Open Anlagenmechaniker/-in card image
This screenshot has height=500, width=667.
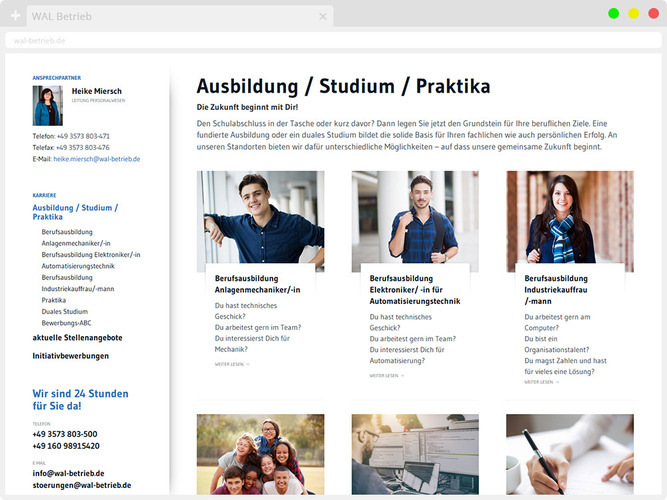pyautogui.click(x=260, y=217)
